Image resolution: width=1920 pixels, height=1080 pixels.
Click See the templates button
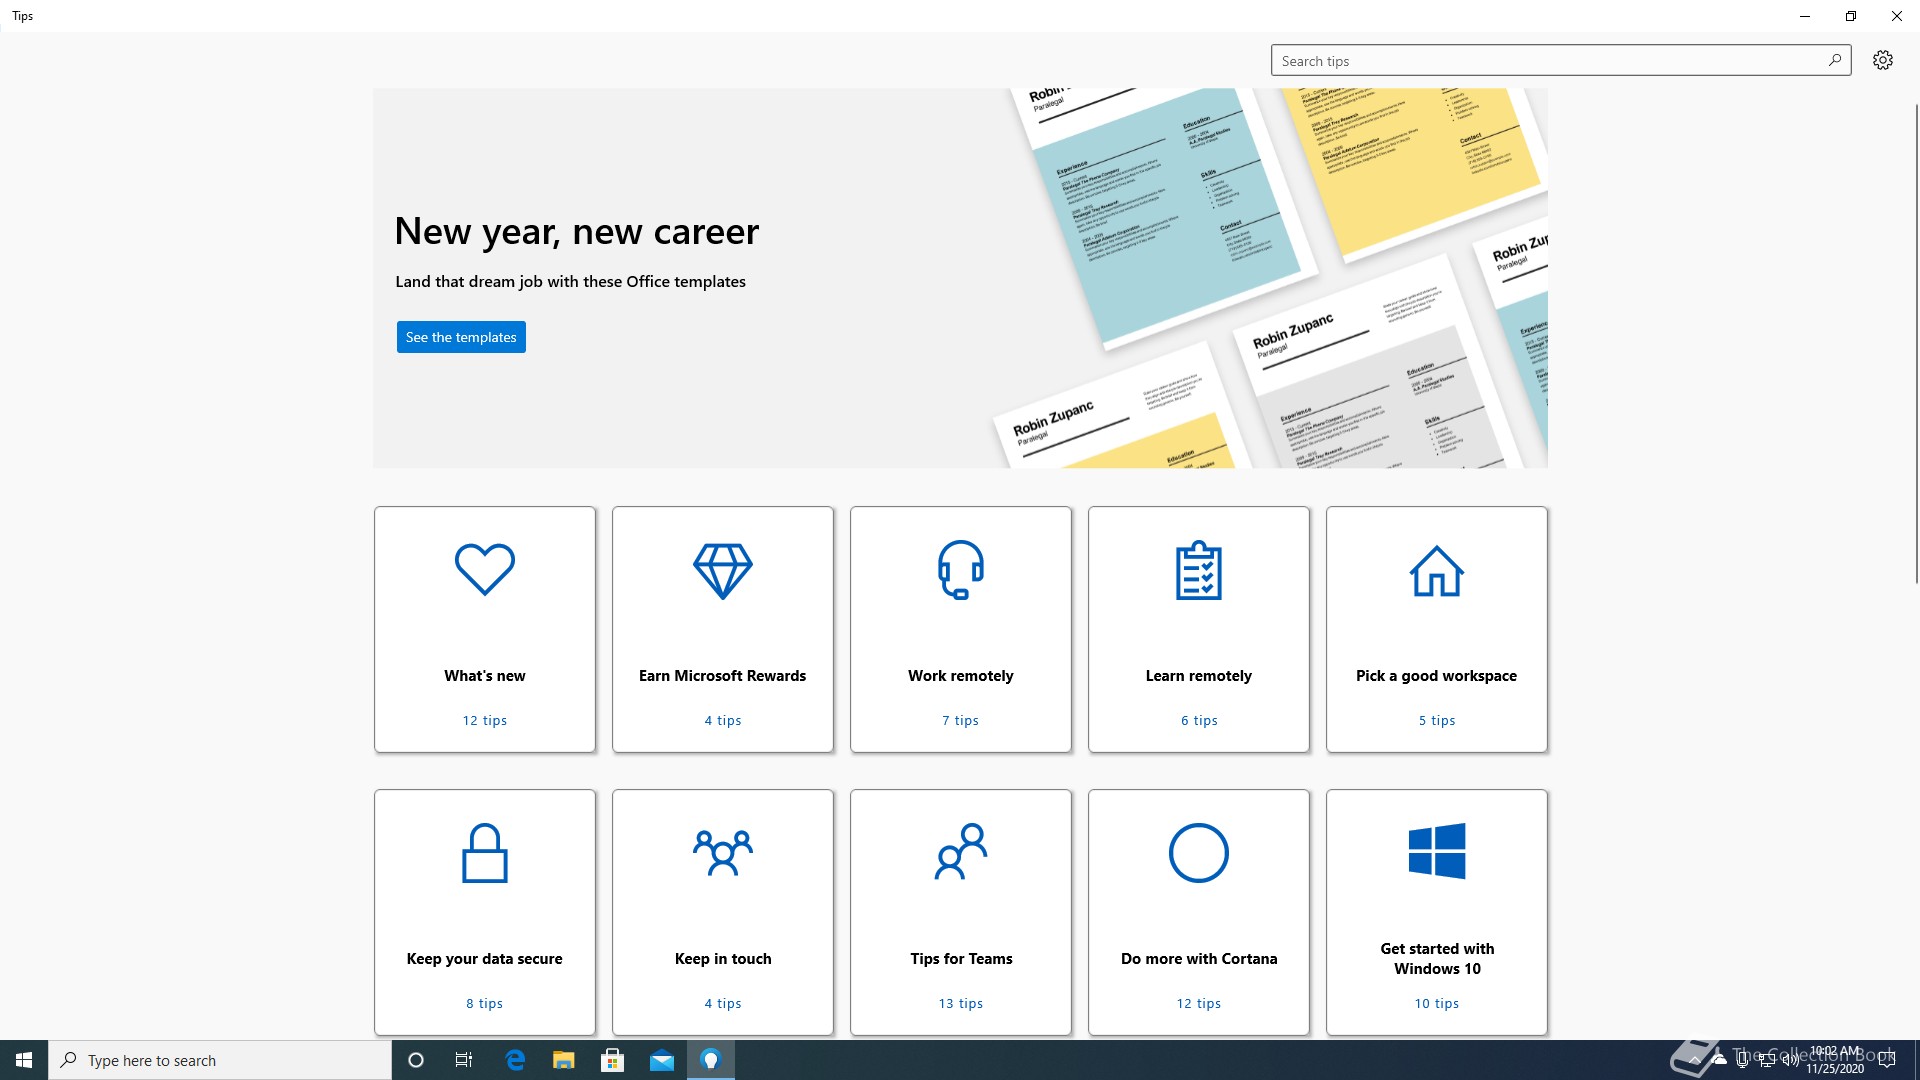[461, 337]
